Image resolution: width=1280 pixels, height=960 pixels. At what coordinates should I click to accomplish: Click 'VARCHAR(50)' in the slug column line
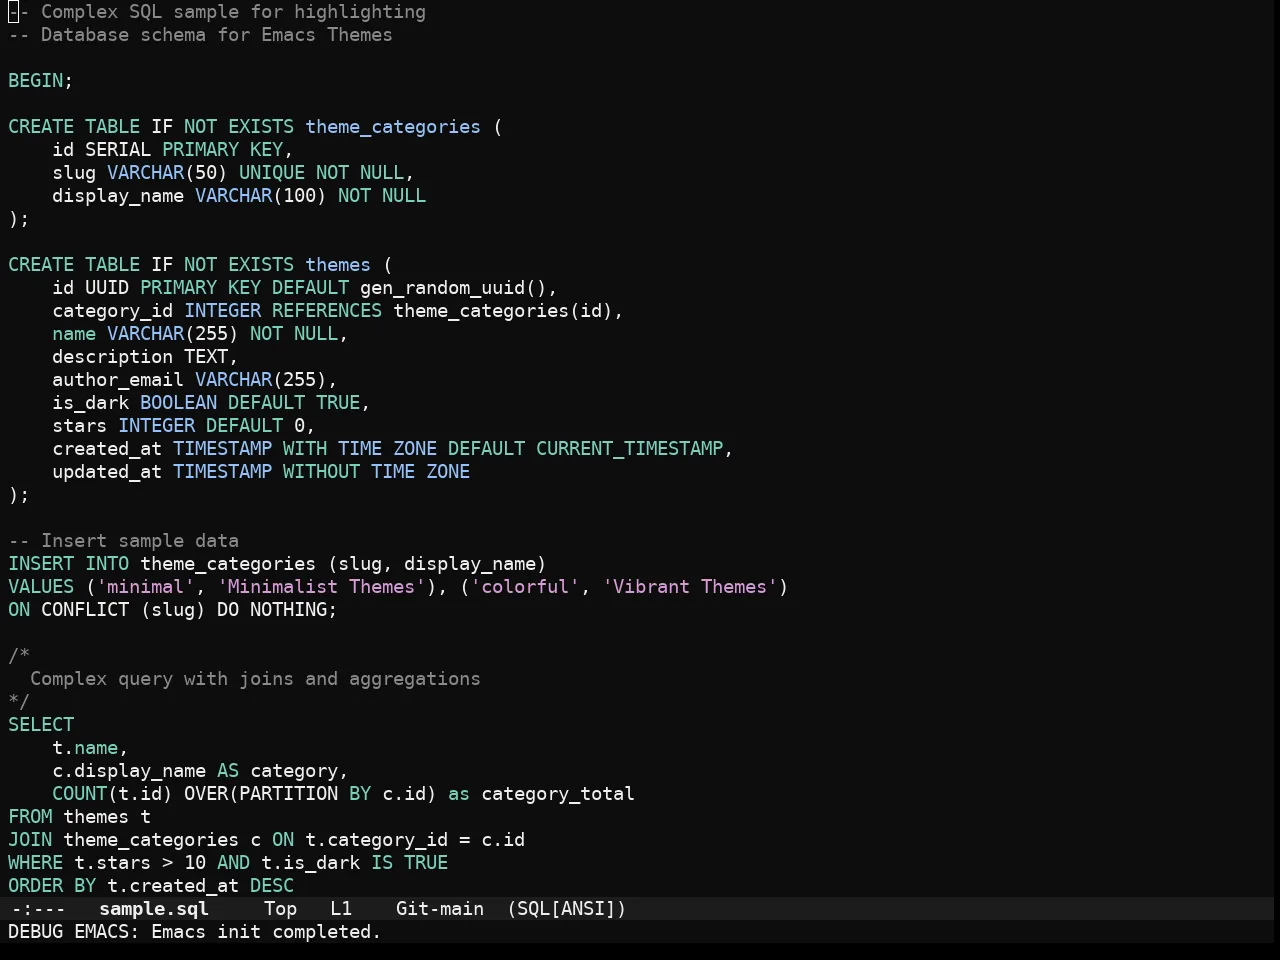(x=167, y=173)
